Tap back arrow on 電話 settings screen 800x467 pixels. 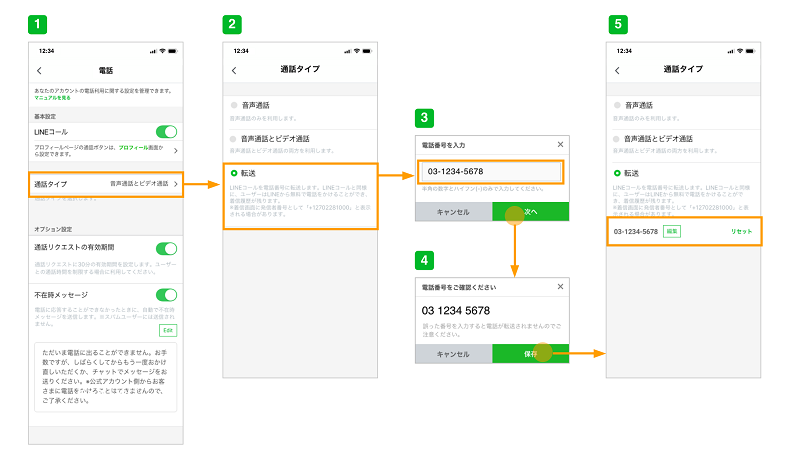(39, 71)
